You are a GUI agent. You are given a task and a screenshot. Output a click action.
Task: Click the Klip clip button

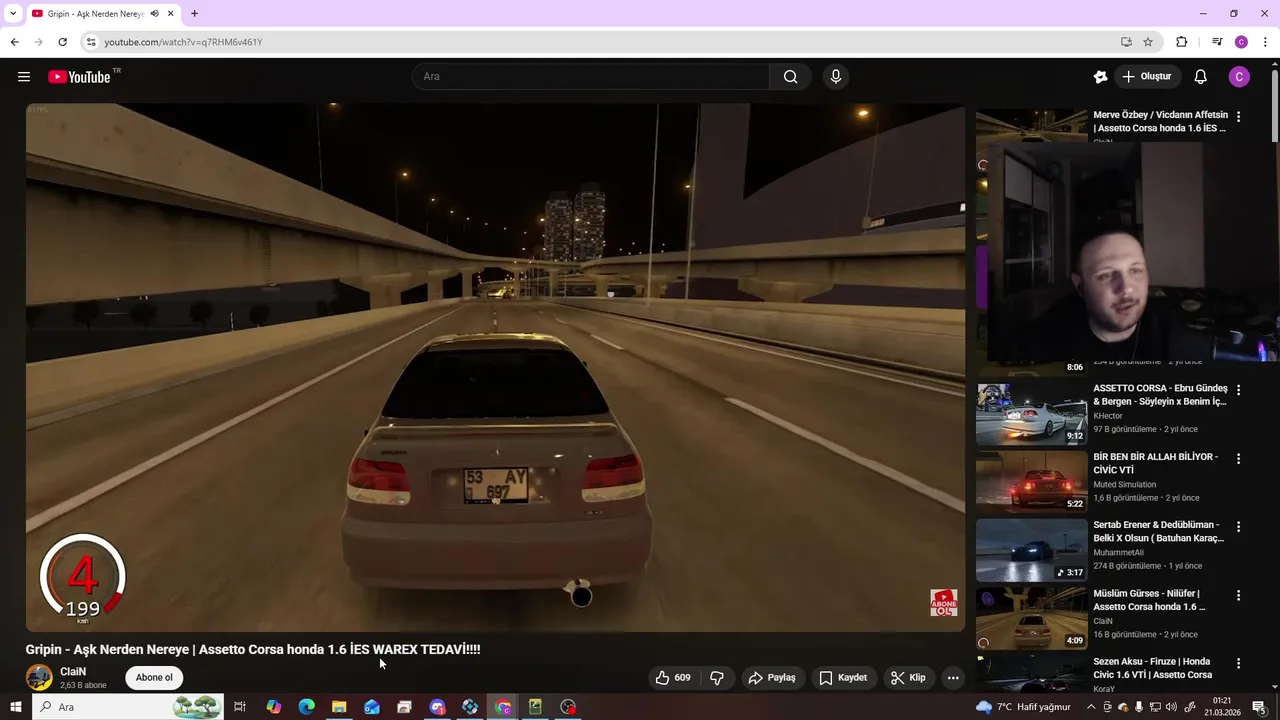(908, 678)
